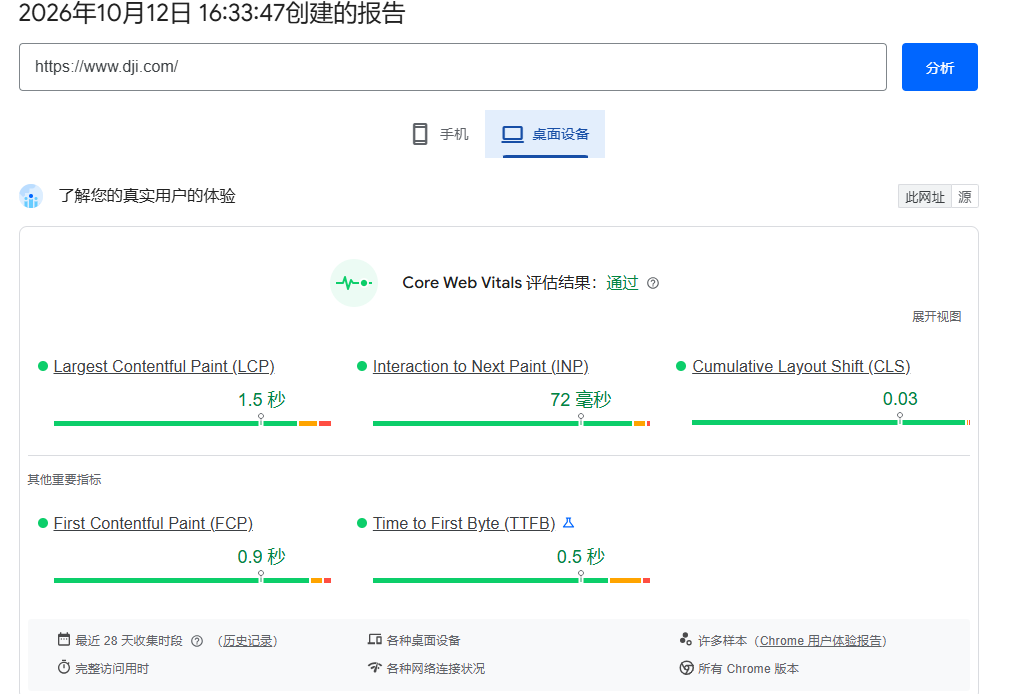Screen dimensions: 1025x694
Task: Select the 源 toggle option
Action: click(x=965, y=197)
